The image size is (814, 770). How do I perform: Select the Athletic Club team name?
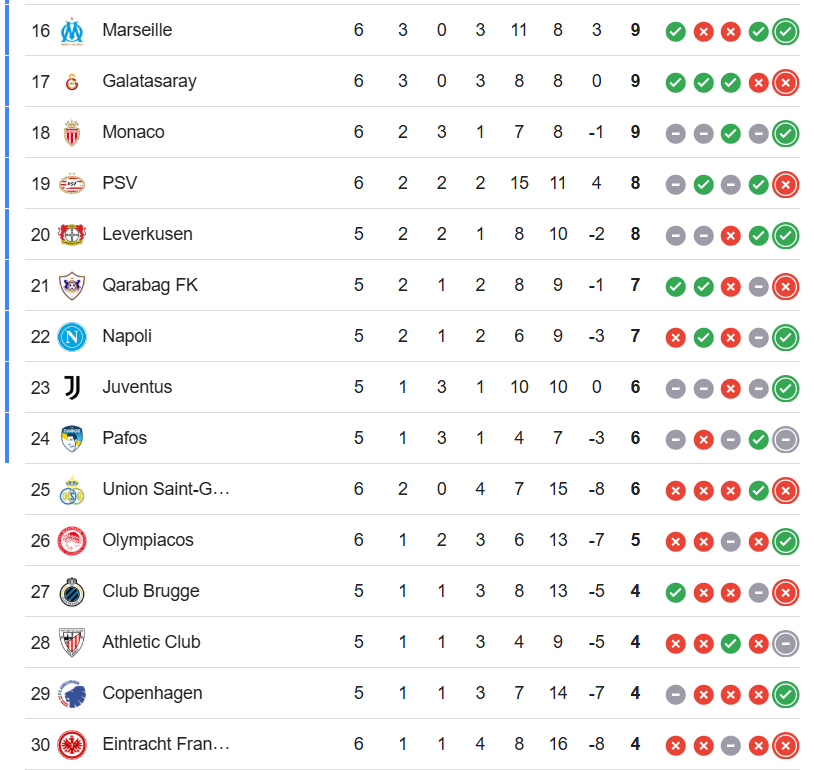click(x=151, y=642)
